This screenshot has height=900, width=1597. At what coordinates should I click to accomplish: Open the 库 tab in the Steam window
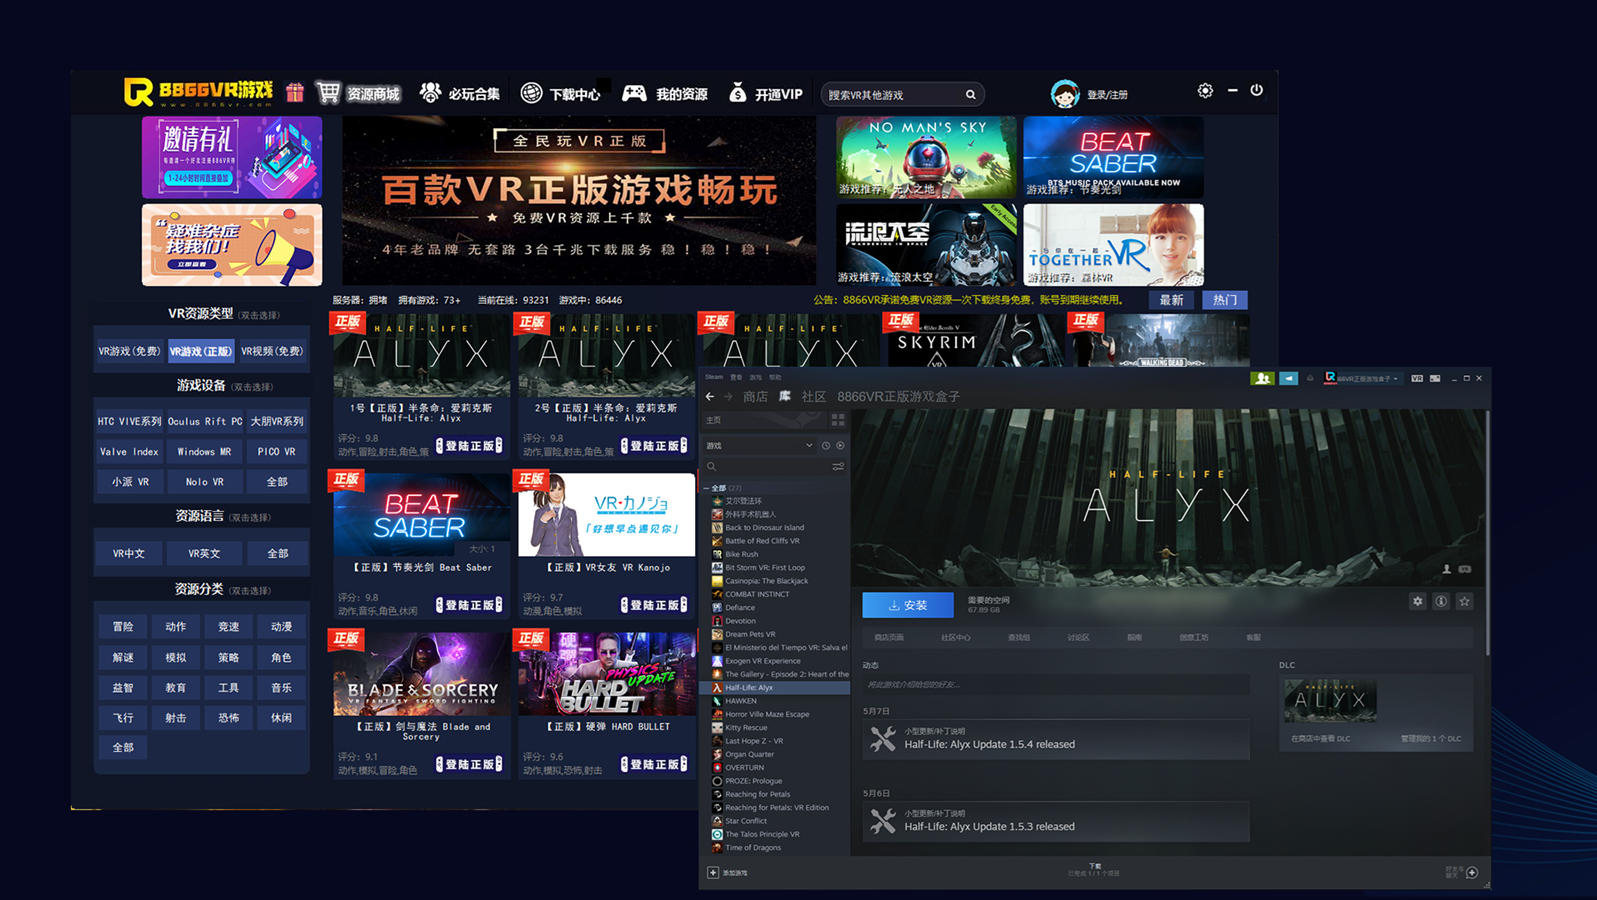pyautogui.click(x=785, y=396)
